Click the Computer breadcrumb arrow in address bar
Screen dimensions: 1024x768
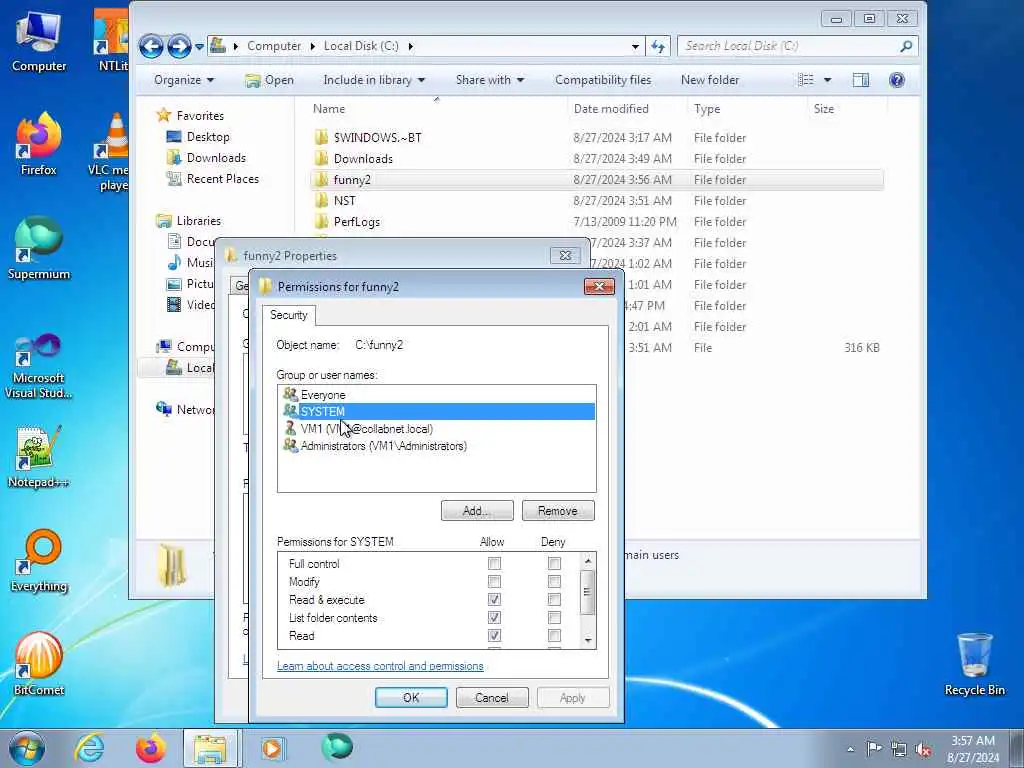(x=312, y=46)
